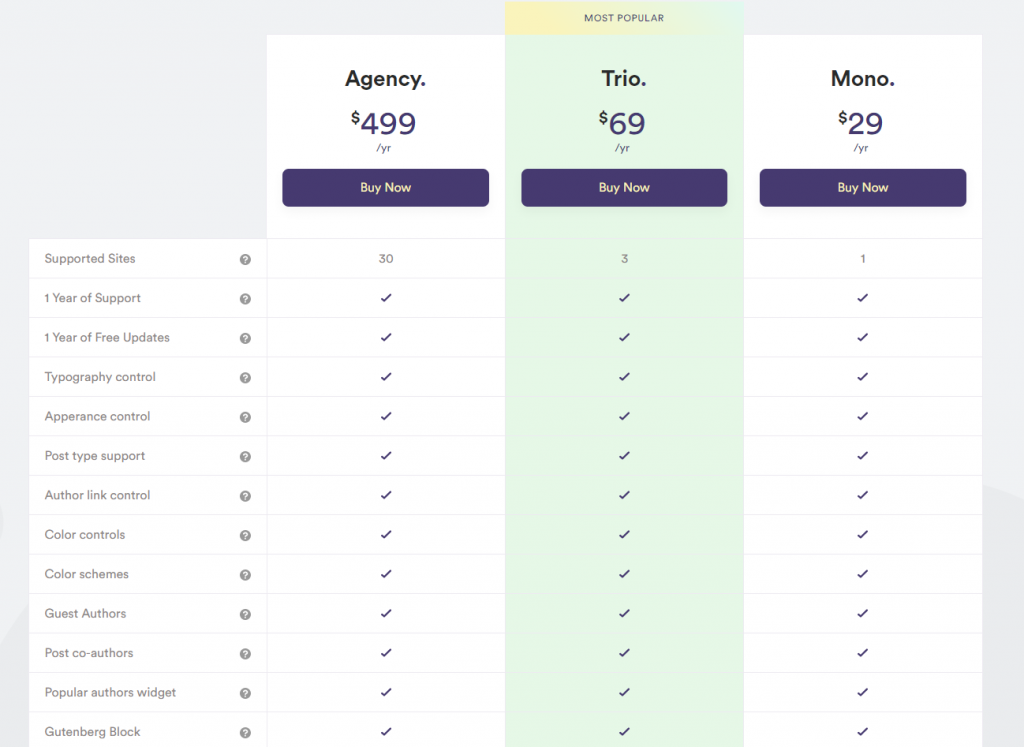Open Popular authors widget help icon
1024x747 pixels.
(245, 693)
